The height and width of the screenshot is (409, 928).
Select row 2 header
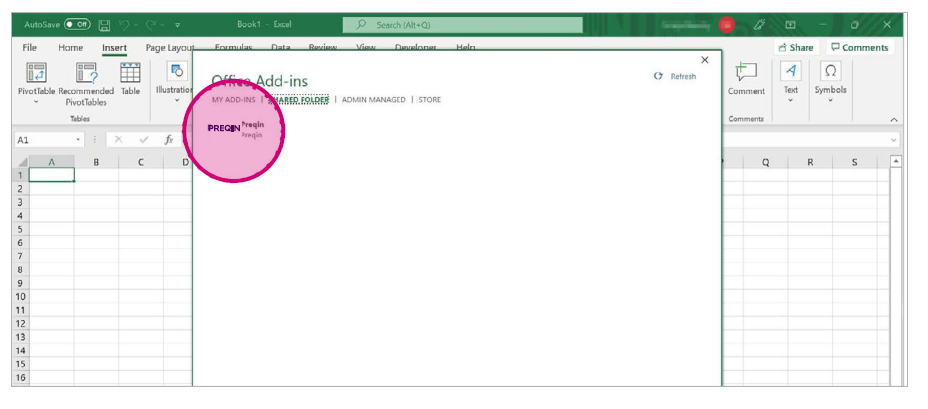coord(20,188)
